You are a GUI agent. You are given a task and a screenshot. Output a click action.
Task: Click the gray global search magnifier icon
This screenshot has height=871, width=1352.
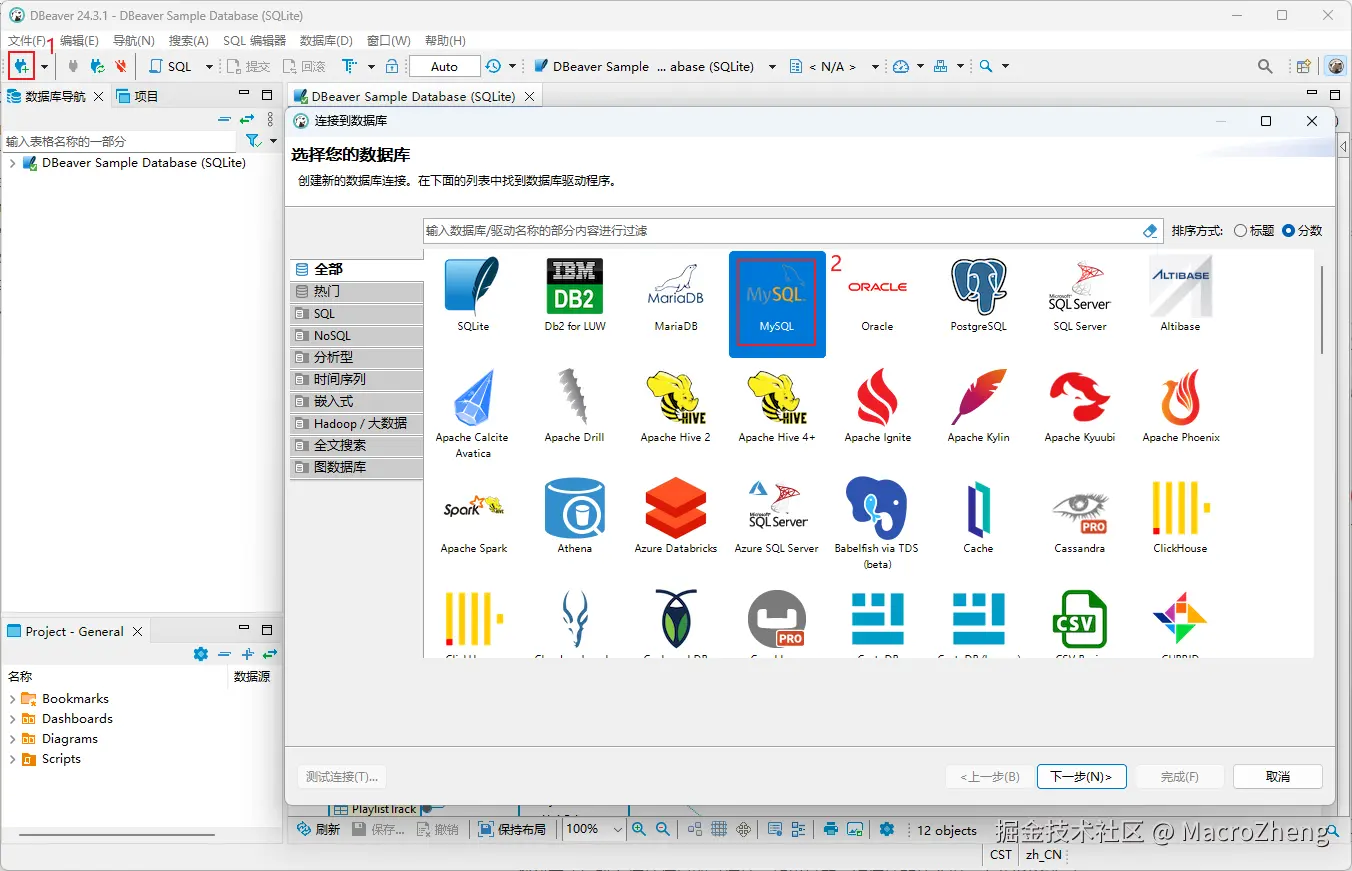click(1265, 66)
